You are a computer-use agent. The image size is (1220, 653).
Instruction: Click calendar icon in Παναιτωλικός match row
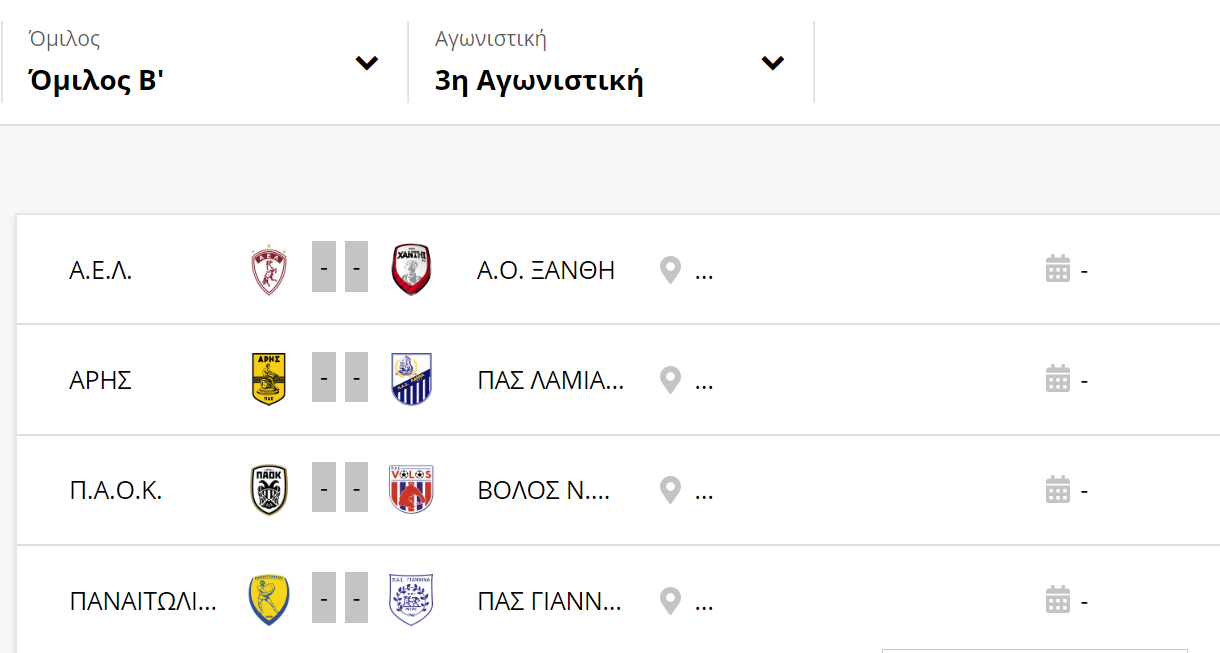(1058, 600)
